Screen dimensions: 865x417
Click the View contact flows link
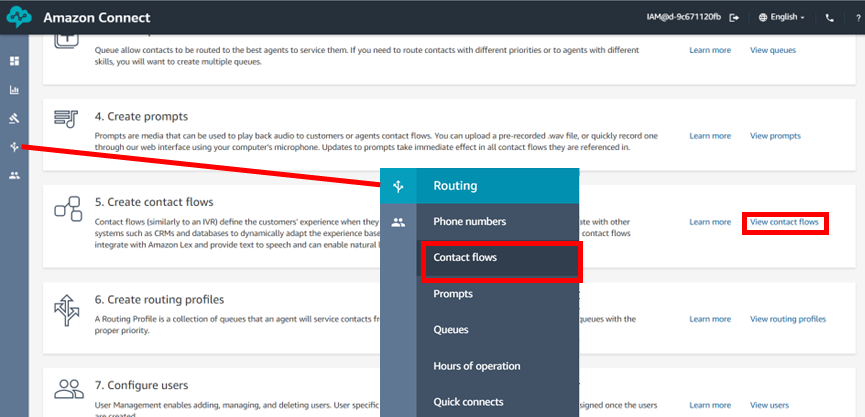point(784,222)
